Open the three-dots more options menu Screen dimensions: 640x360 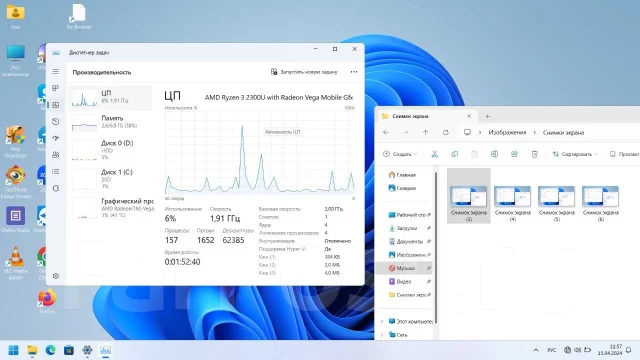pyautogui.click(x=354, y=72)
